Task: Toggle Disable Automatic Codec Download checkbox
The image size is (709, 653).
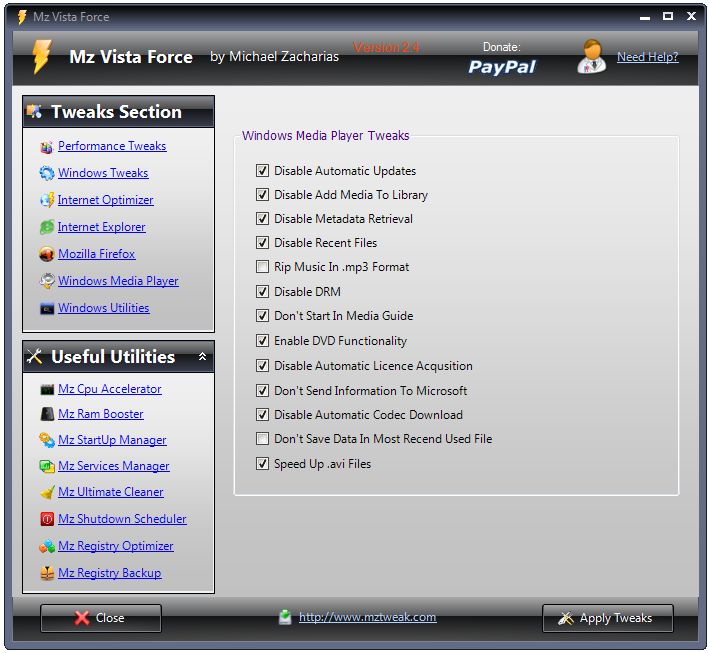Action: click(x=262, y=415)
